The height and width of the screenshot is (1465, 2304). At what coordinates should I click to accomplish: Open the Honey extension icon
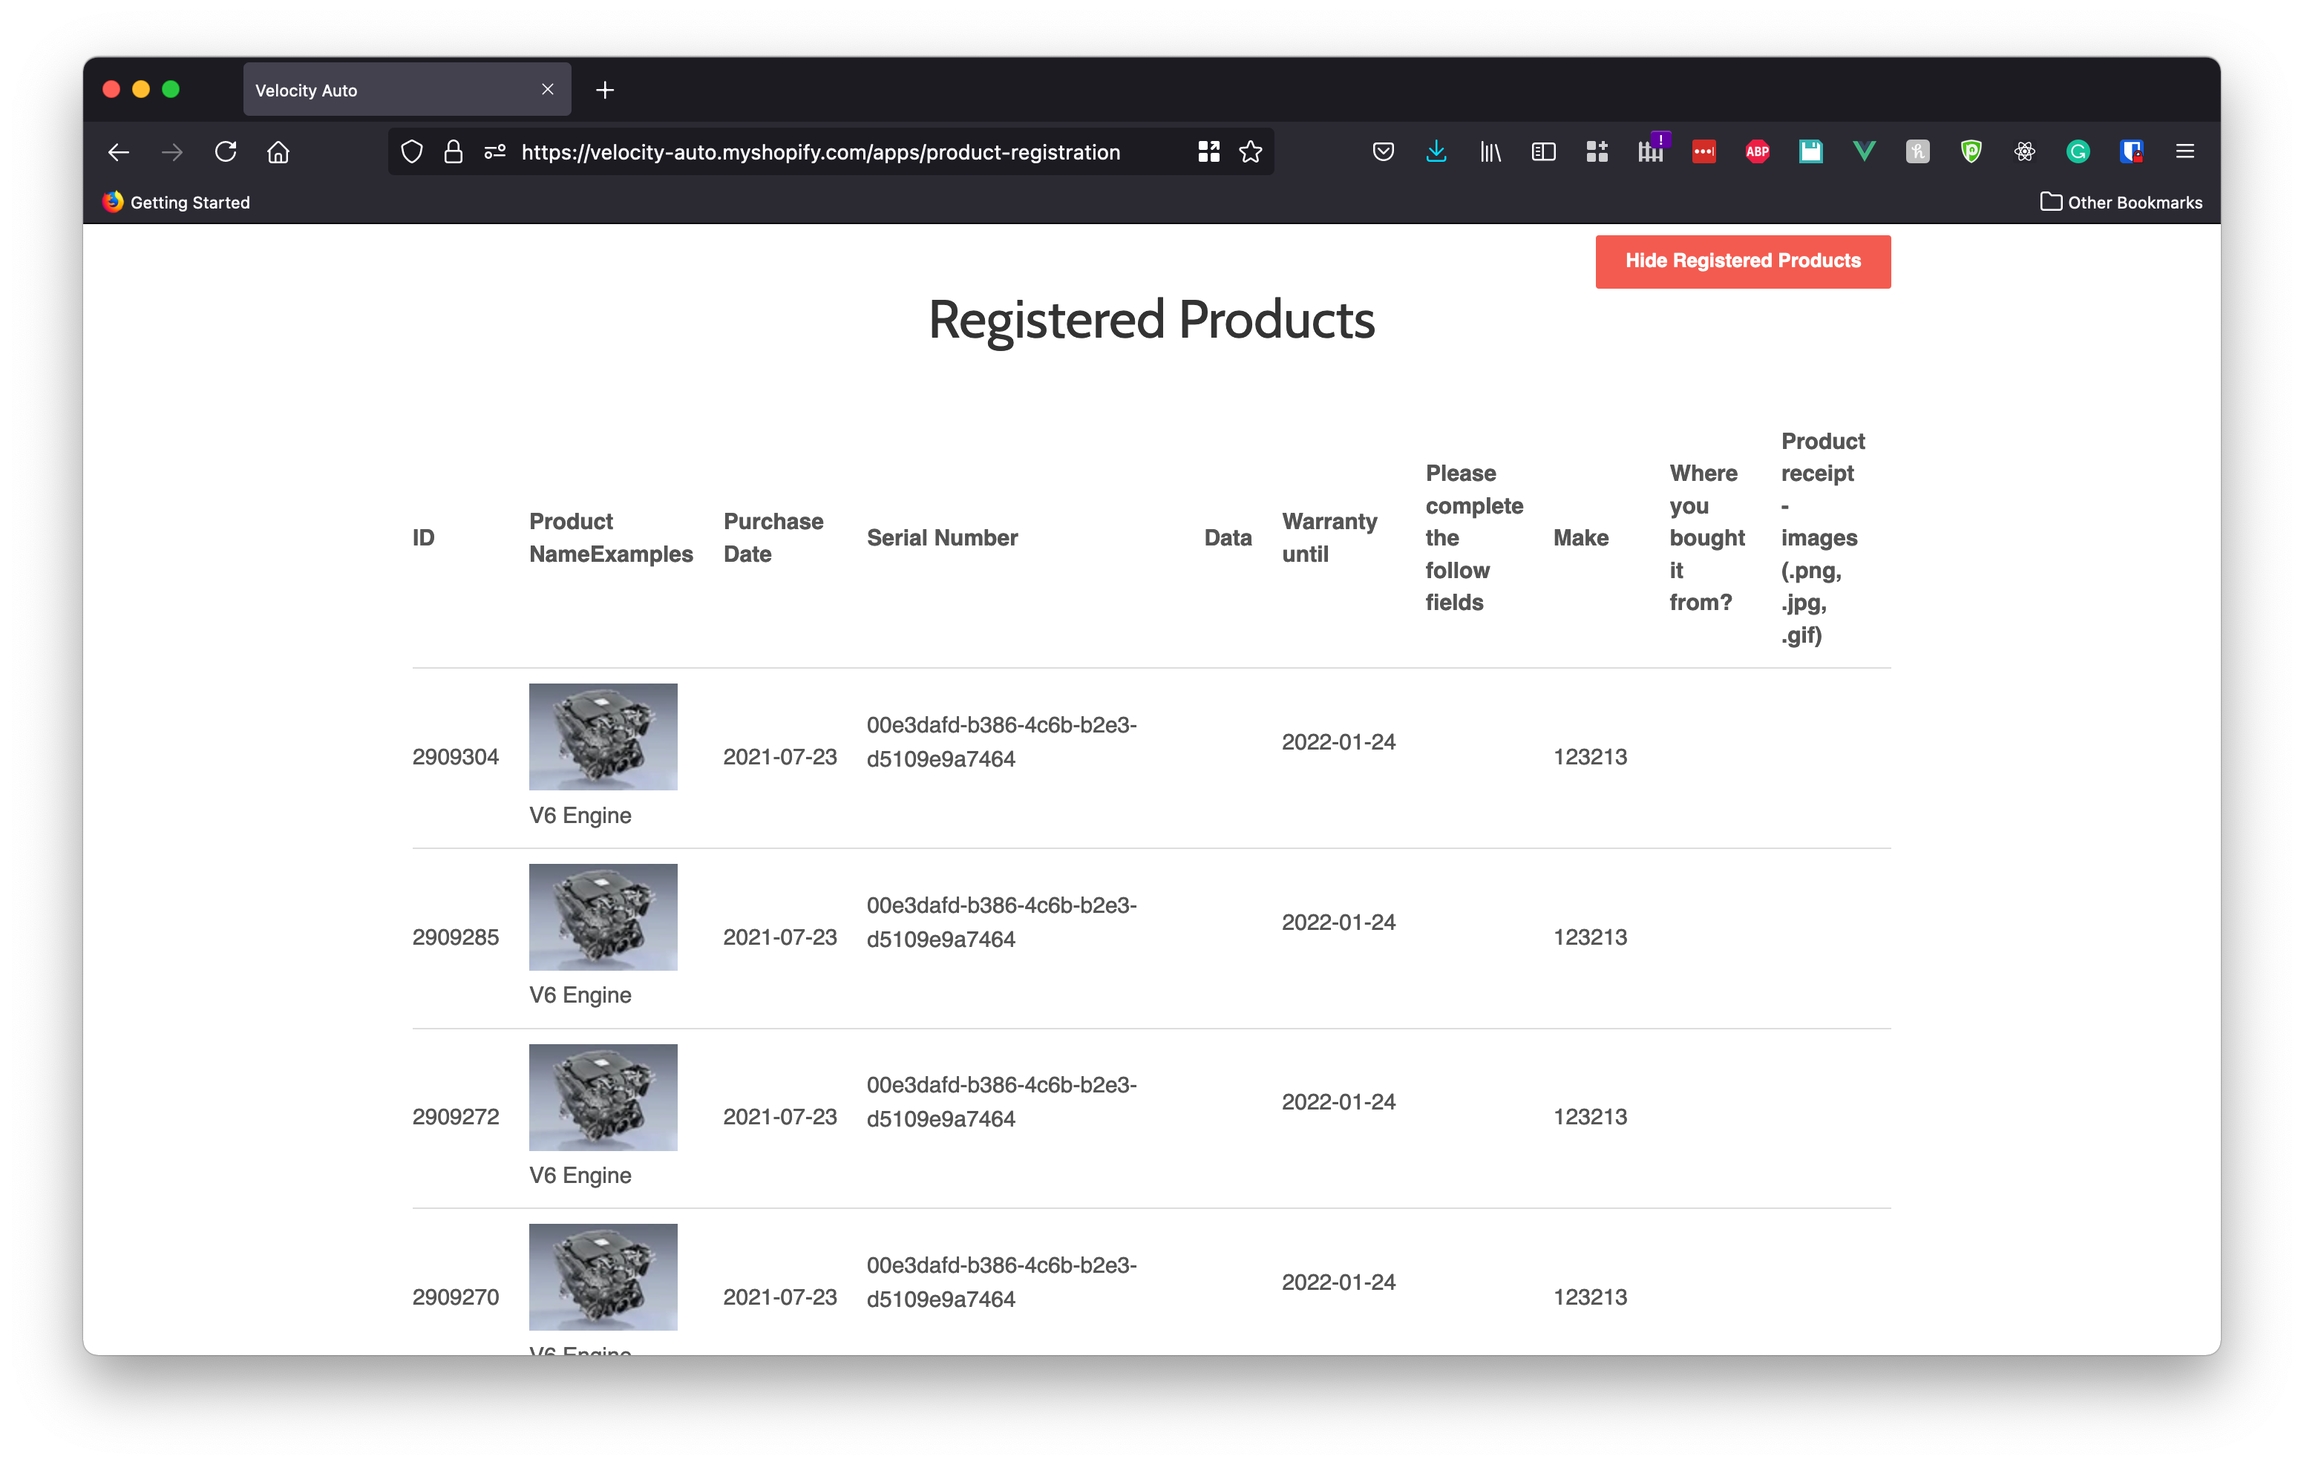(1917, 152)
